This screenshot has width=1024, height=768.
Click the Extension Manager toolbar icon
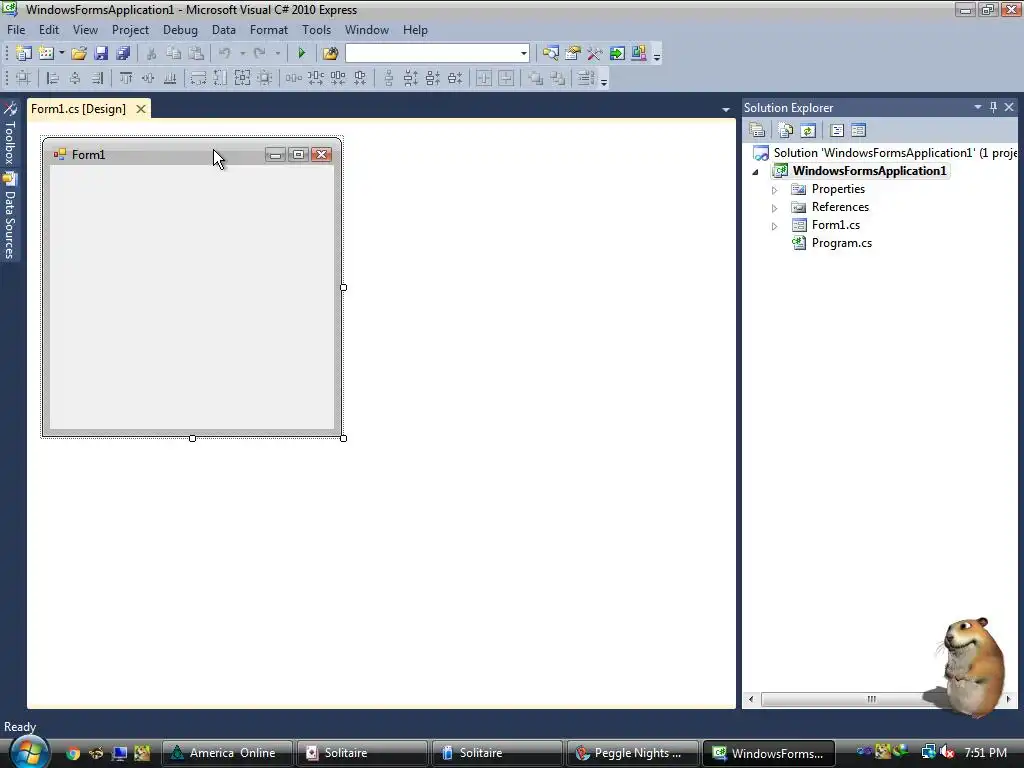pyautogui.click(x=639, y=54)
